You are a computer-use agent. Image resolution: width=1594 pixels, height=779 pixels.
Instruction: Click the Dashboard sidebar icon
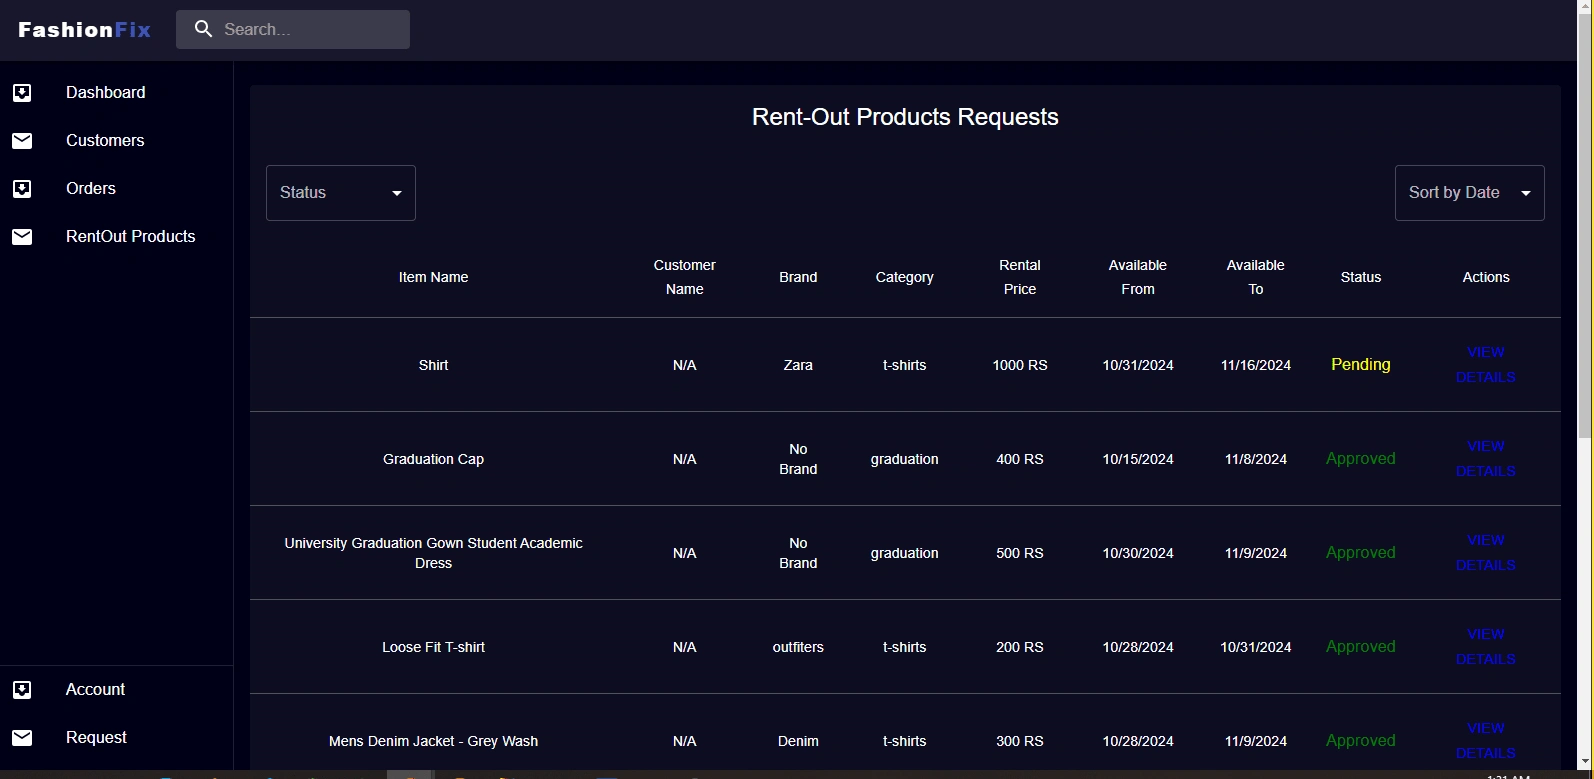point(22,93)
